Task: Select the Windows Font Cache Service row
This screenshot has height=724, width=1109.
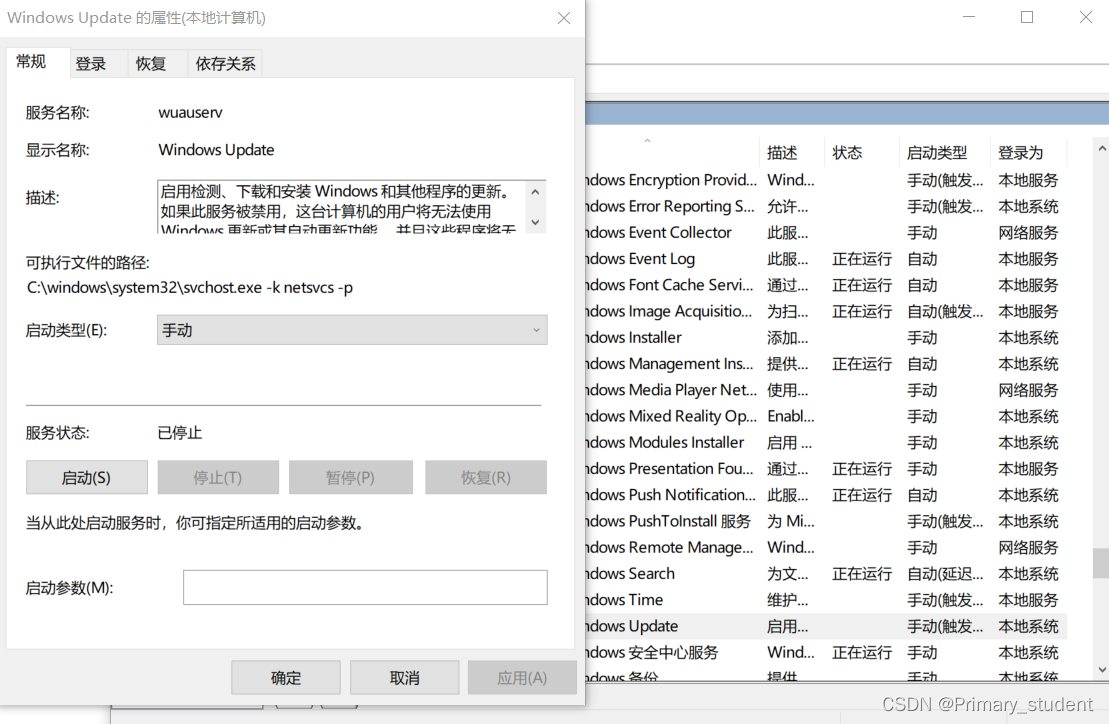Action: pos(825,285)
